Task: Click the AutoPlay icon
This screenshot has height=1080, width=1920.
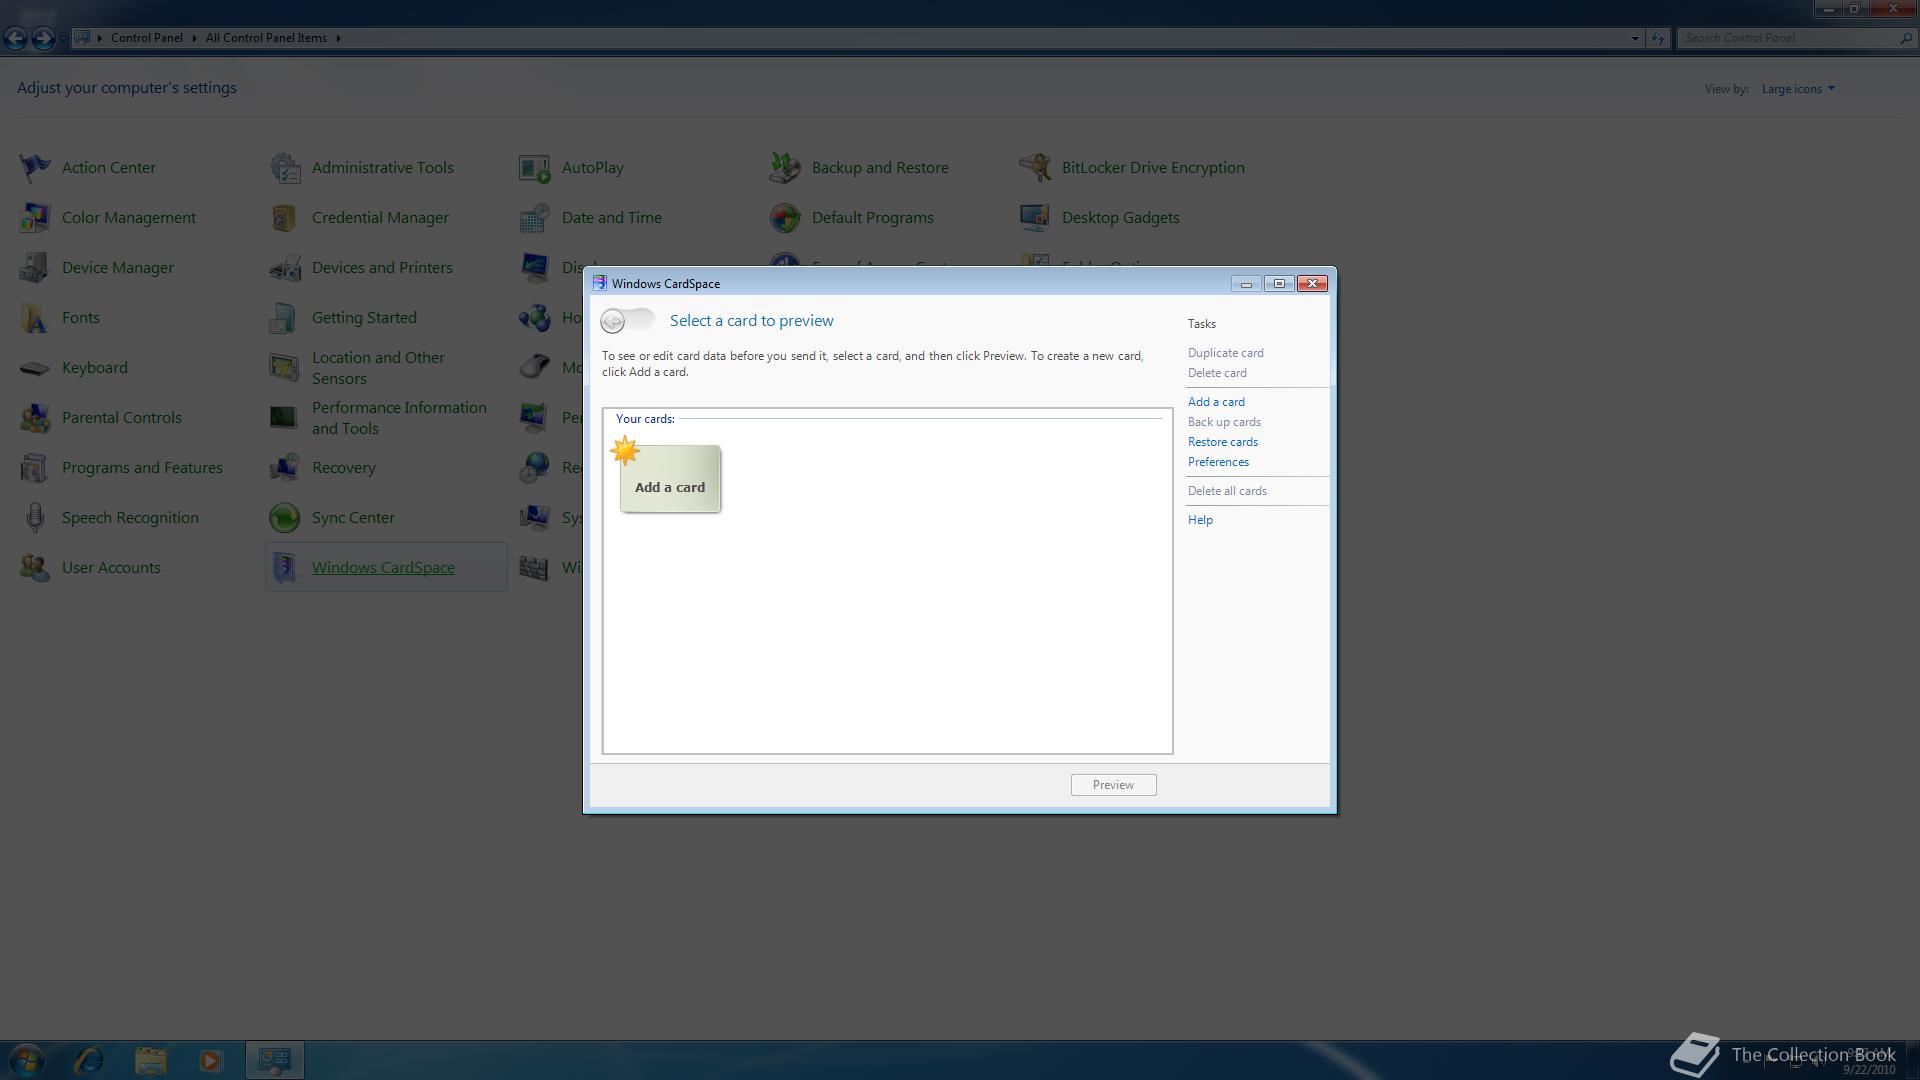Action: [x=535, y=167]
